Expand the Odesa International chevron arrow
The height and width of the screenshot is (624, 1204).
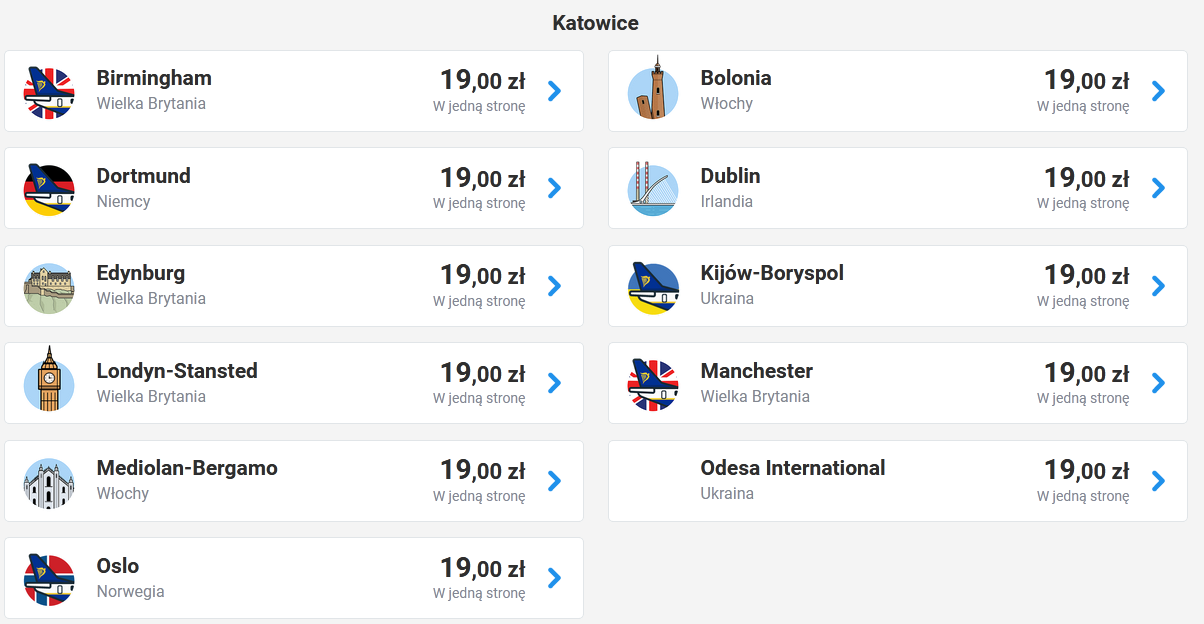(x=1159, y=481)
